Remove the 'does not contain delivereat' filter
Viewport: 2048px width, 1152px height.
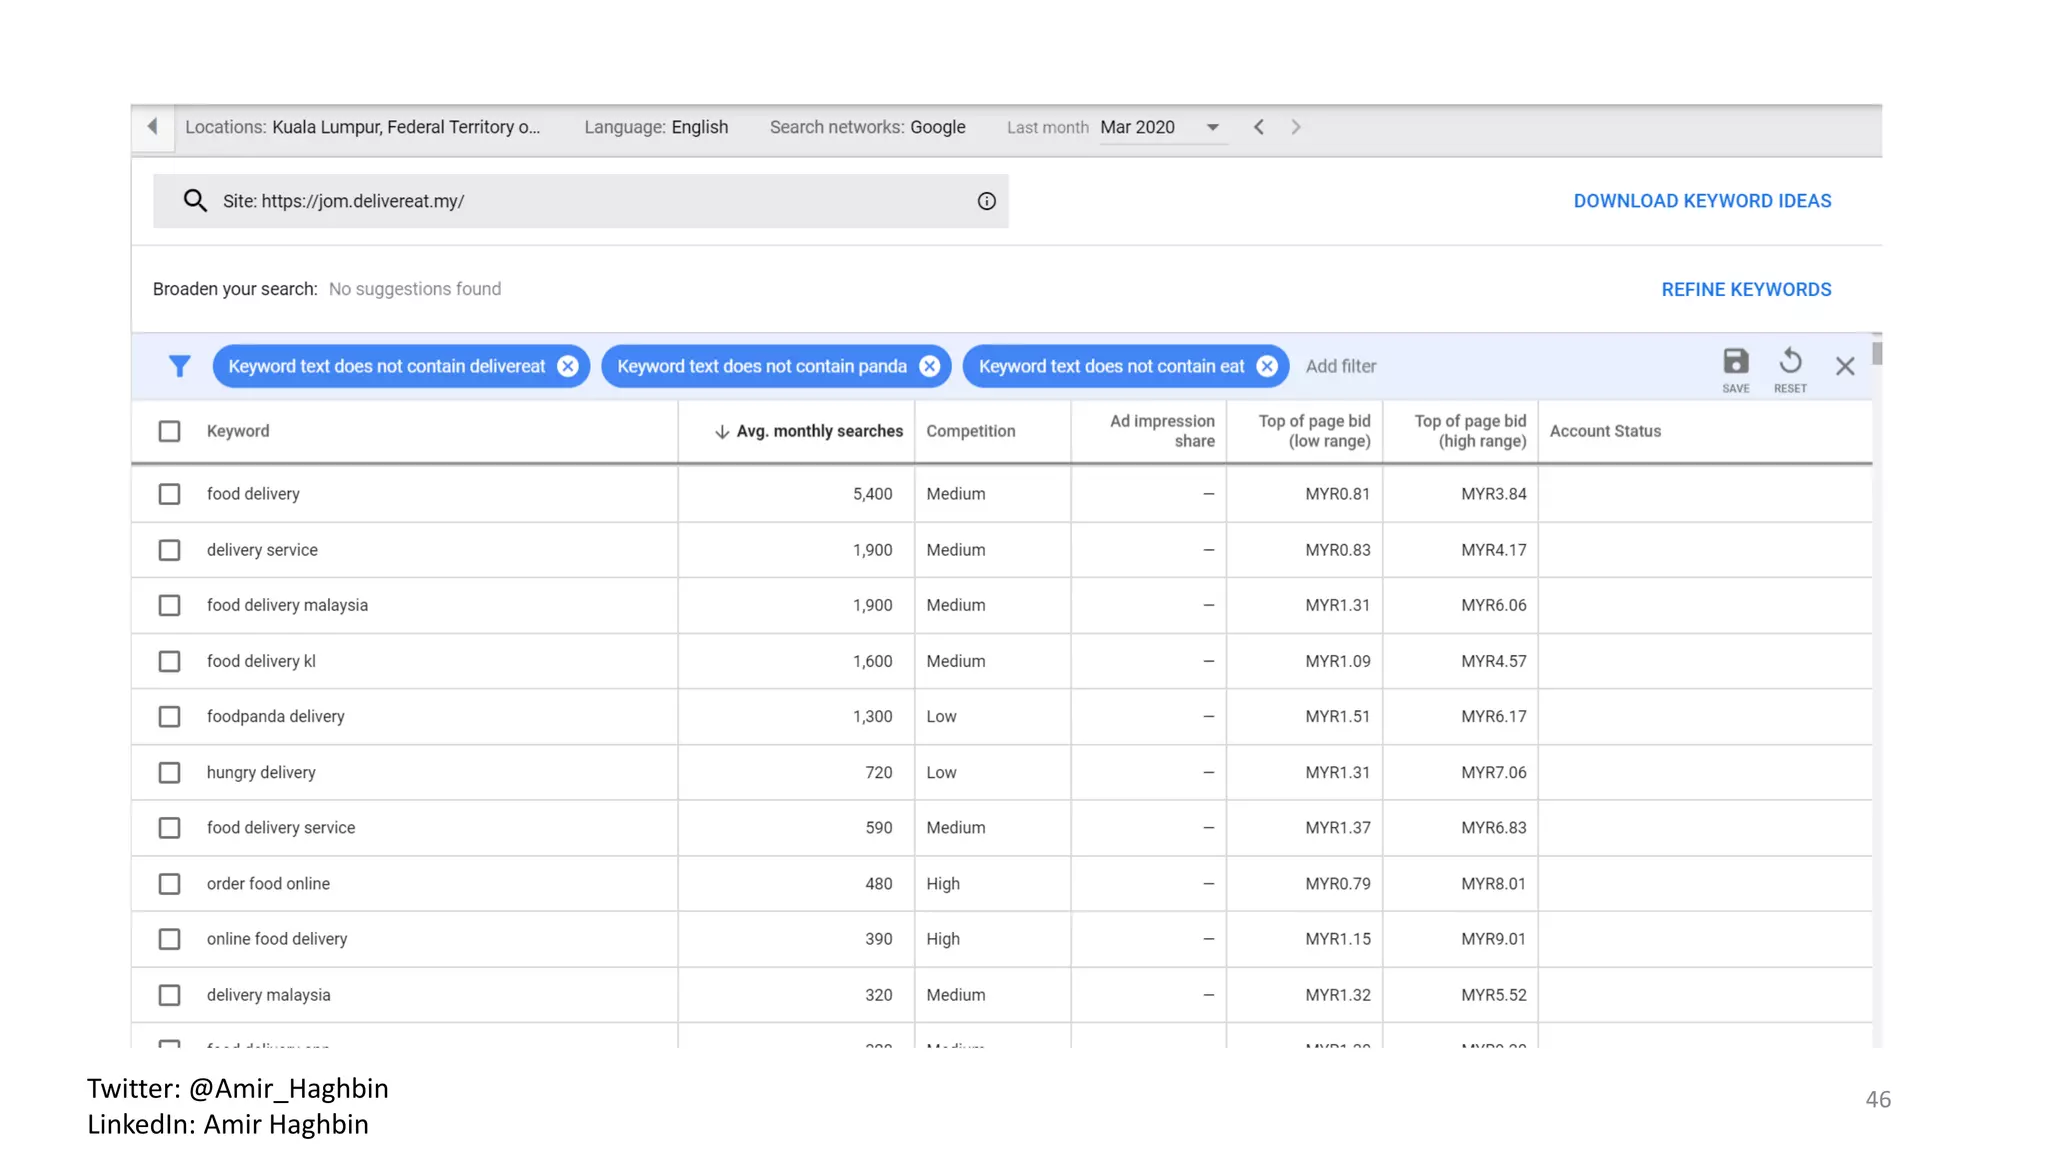(x=568, y=366)
